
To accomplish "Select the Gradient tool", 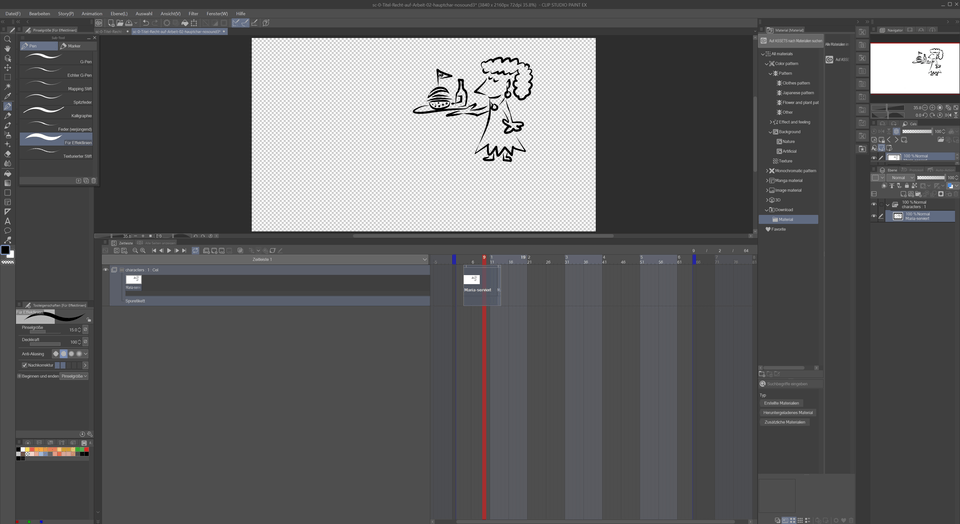I will [7, 182].
